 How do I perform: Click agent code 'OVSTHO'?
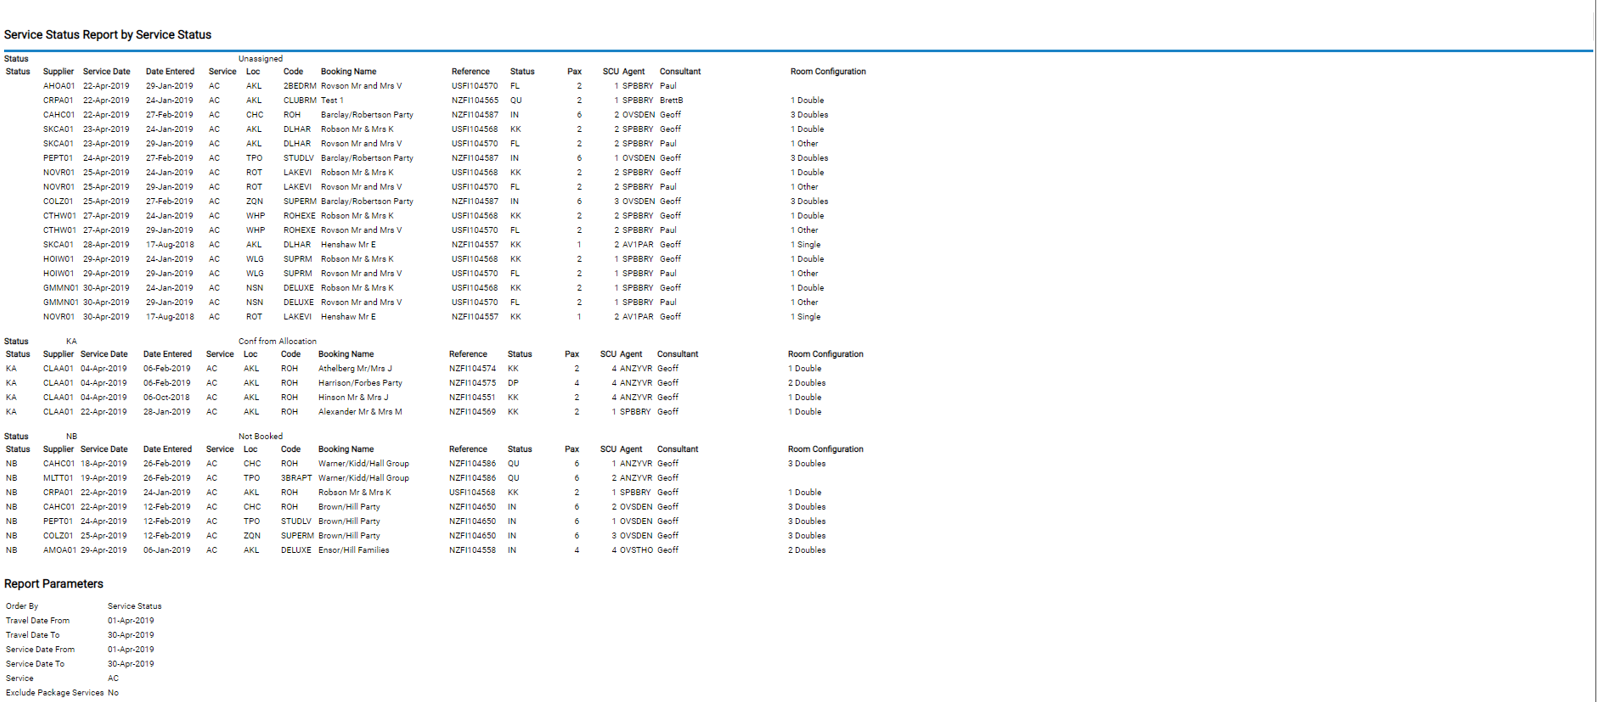tap(636, 550)
